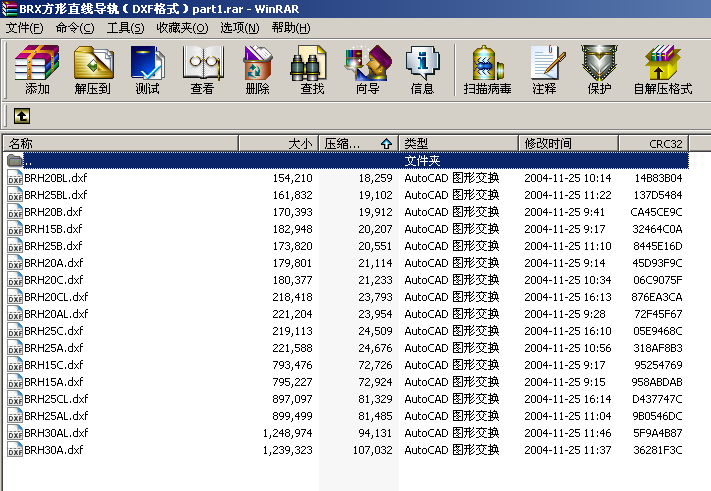Open the 帮助(H) menu
The height and width of the screenshot is (491, 711).
291,28
